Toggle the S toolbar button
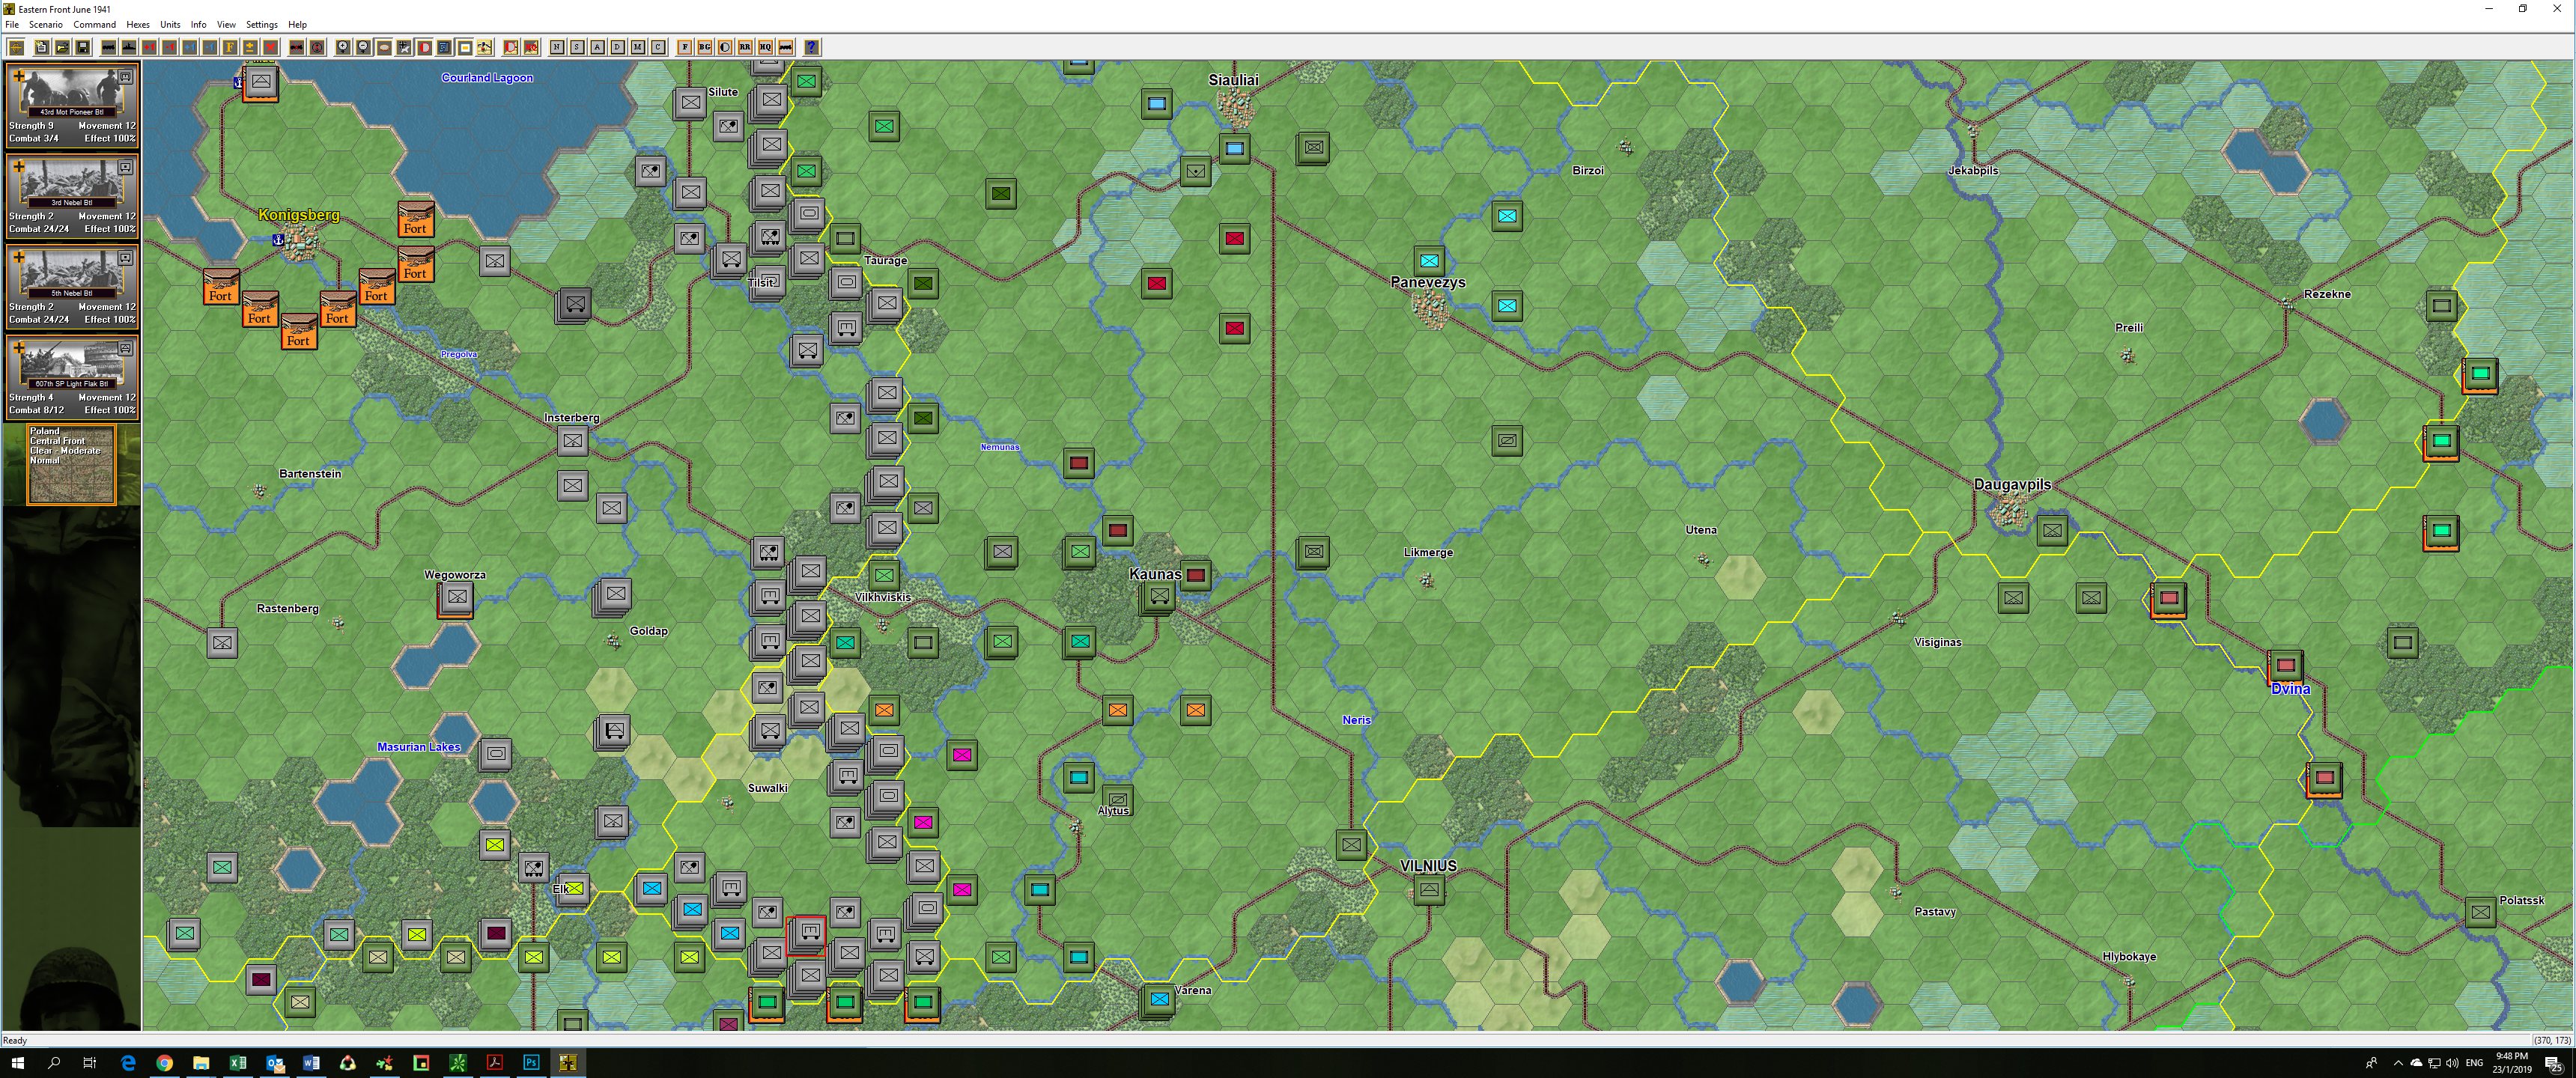Screen dimensions: 2576x1078 click(577, 47)
